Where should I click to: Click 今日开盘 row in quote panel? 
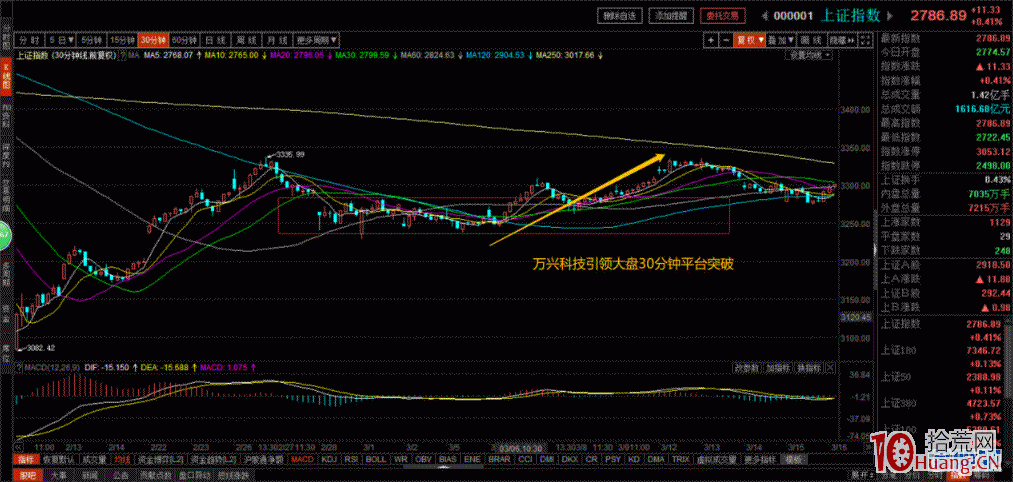click(x=945, y=52)
